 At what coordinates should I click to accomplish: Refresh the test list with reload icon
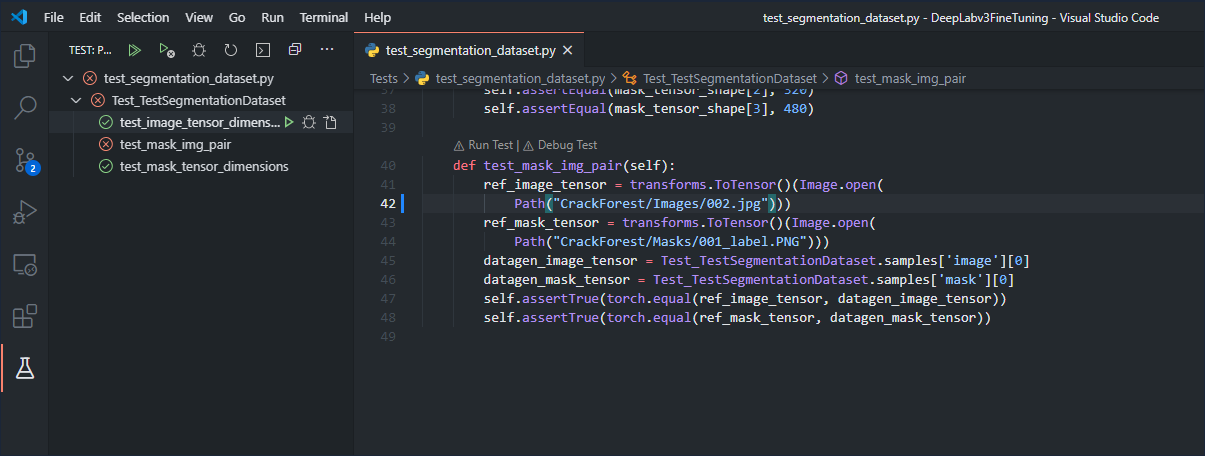231,49
